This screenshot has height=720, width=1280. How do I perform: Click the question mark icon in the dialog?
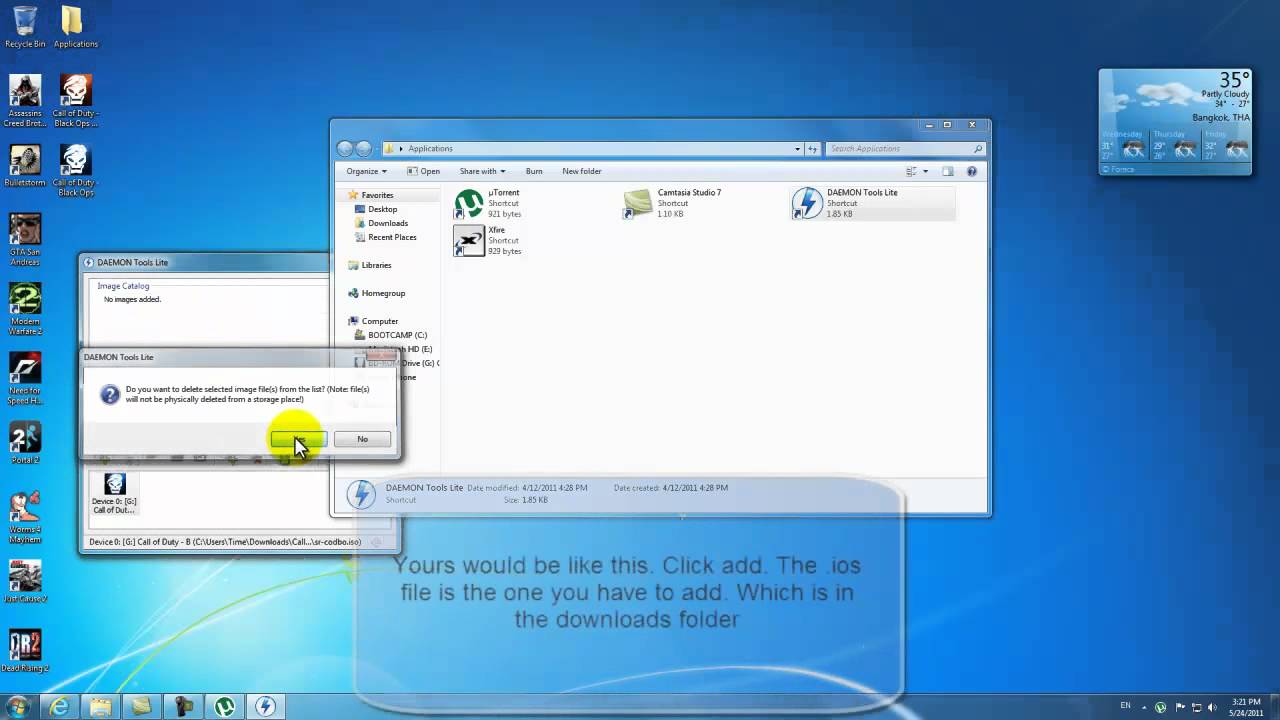tap(110, 394)
